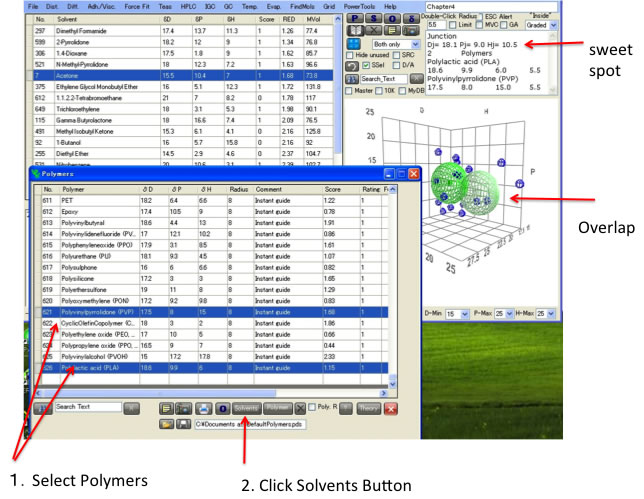Screen dimensions: 644x499
Task: Click the Score column header in the Polymers table
Action: pyautogui.click(x=341, y=189)
